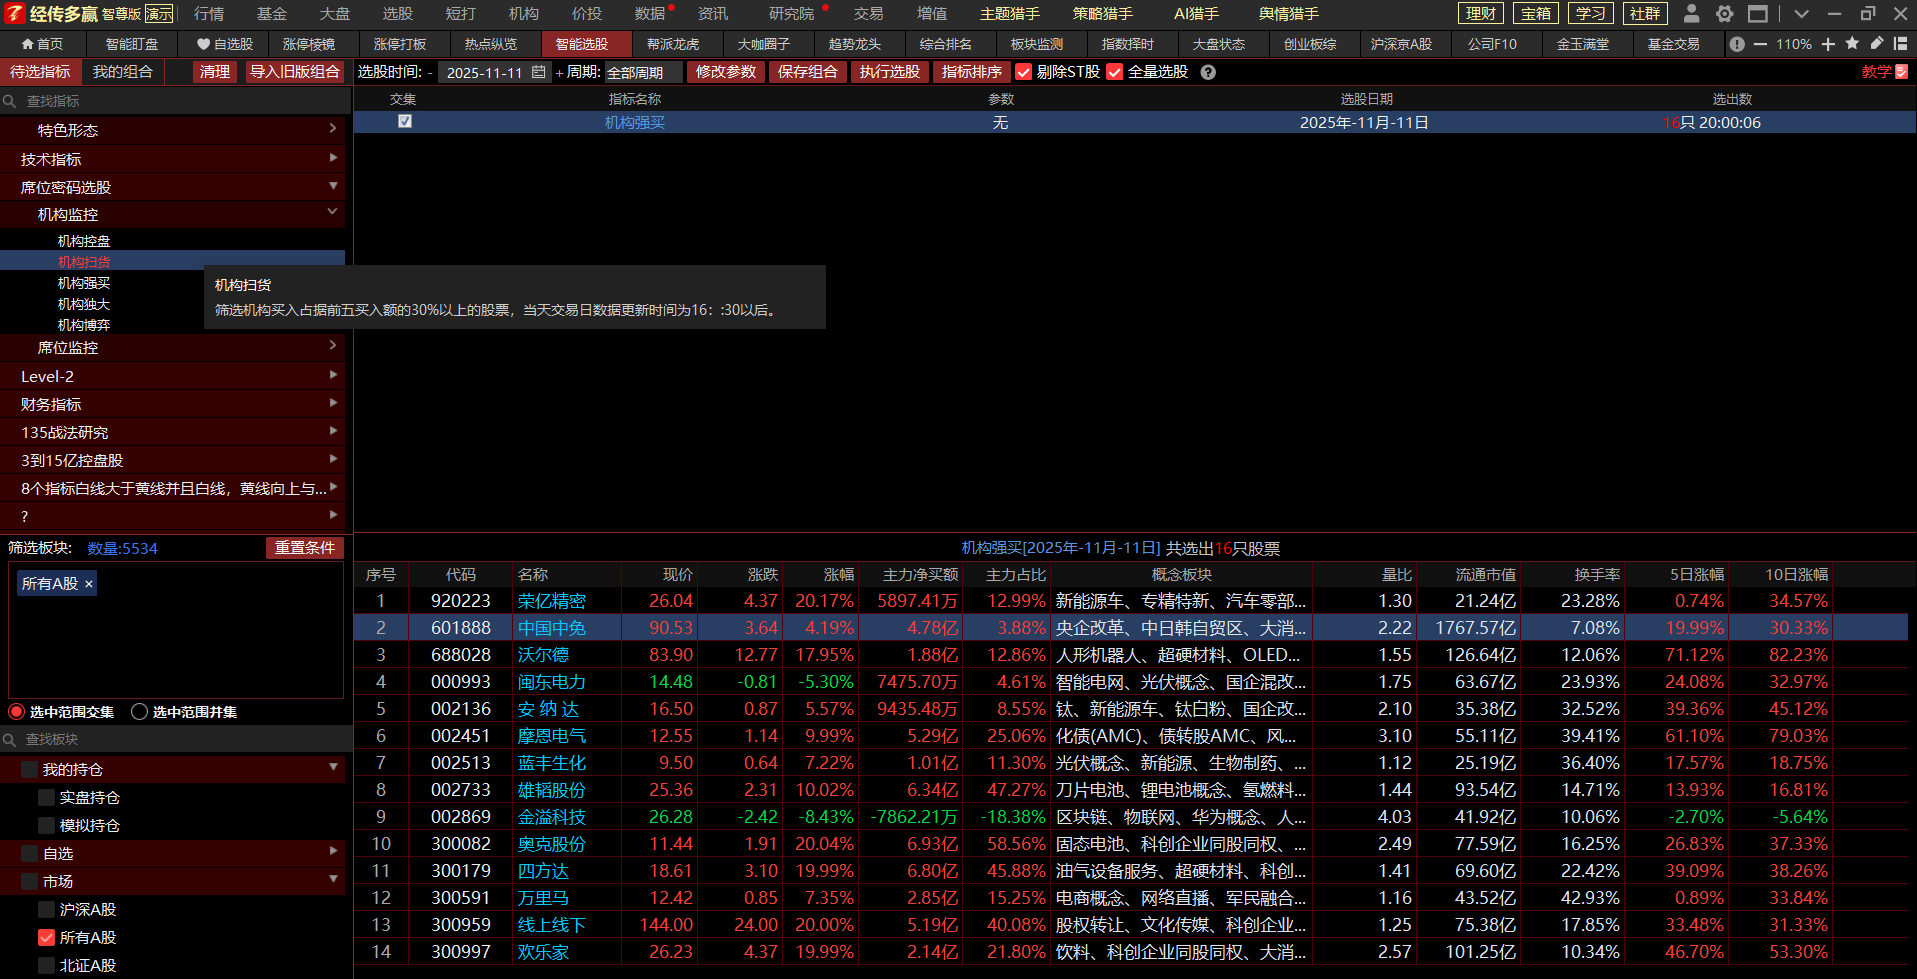Click the star favorite icon in toolbar
The height and width of the screenshot is (979, 1917).
[1852, 44]
